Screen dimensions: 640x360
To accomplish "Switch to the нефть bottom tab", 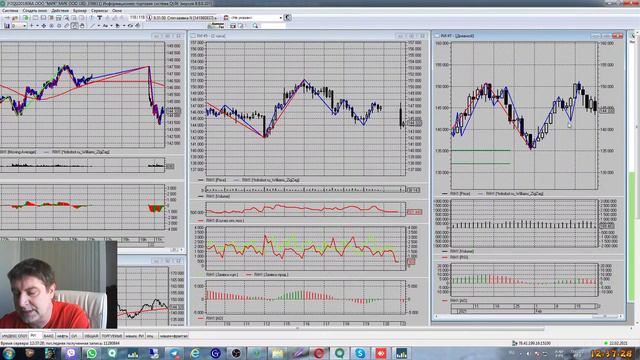I will pos(62,336).
